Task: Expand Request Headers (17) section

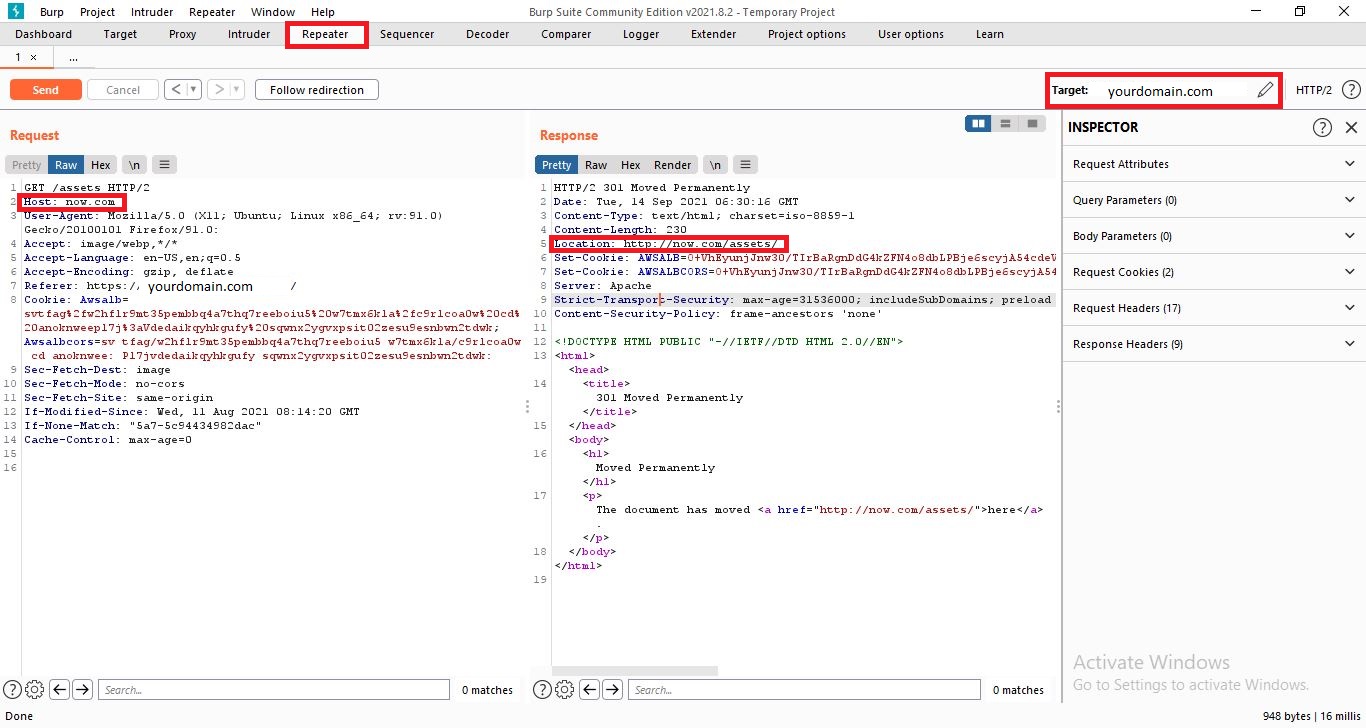Action: coord(1214,308)
